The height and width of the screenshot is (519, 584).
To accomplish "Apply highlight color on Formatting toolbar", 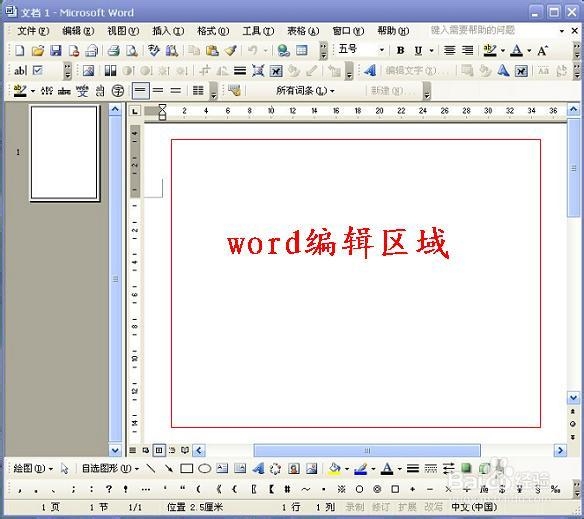I will [x=490, y=50].
